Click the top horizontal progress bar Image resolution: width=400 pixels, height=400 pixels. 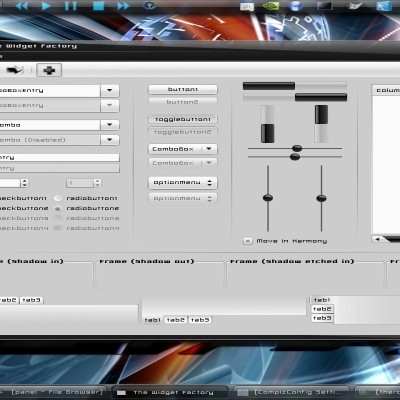[295, 86]
